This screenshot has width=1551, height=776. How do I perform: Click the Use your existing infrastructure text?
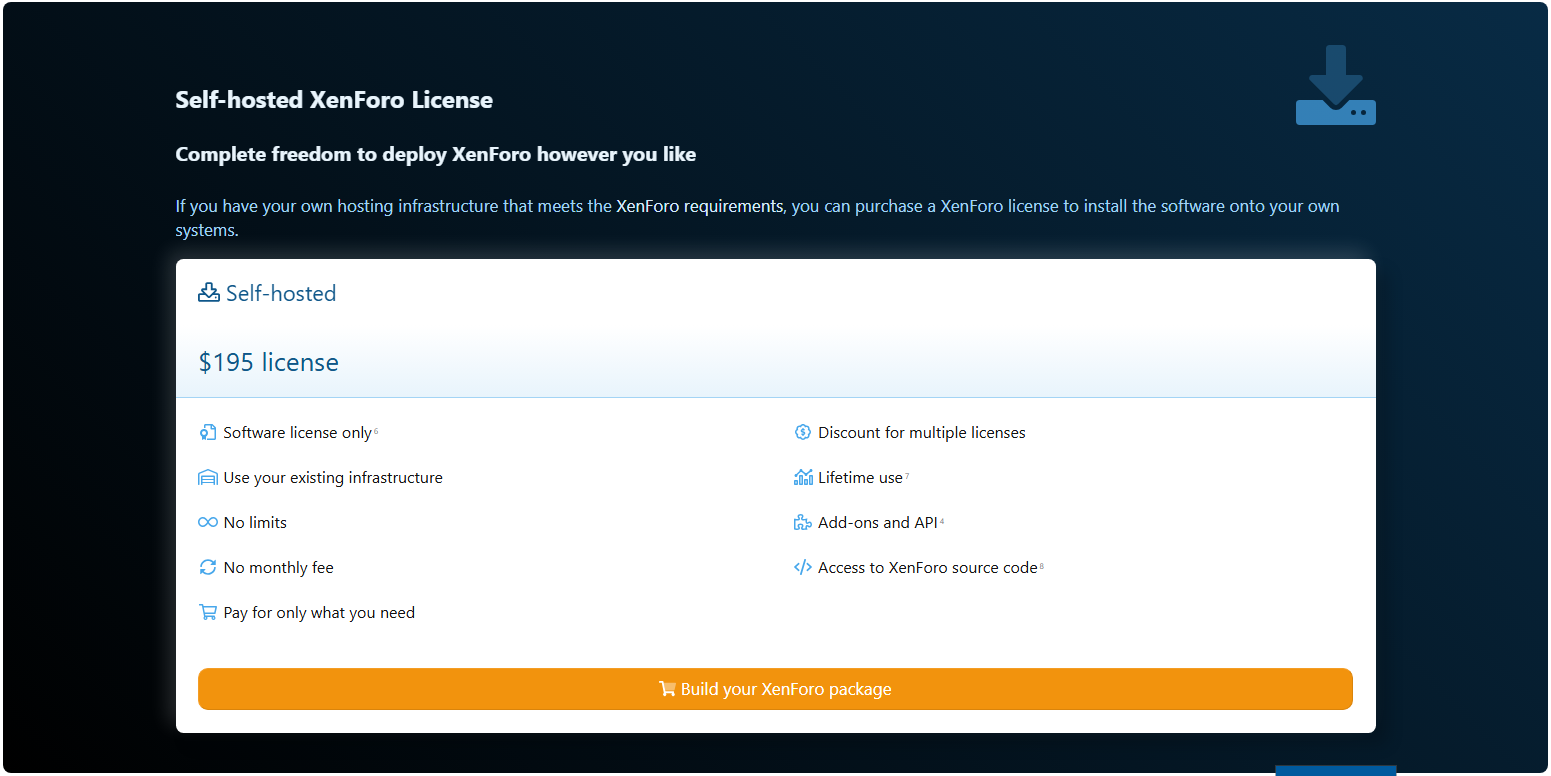(333, 478)
